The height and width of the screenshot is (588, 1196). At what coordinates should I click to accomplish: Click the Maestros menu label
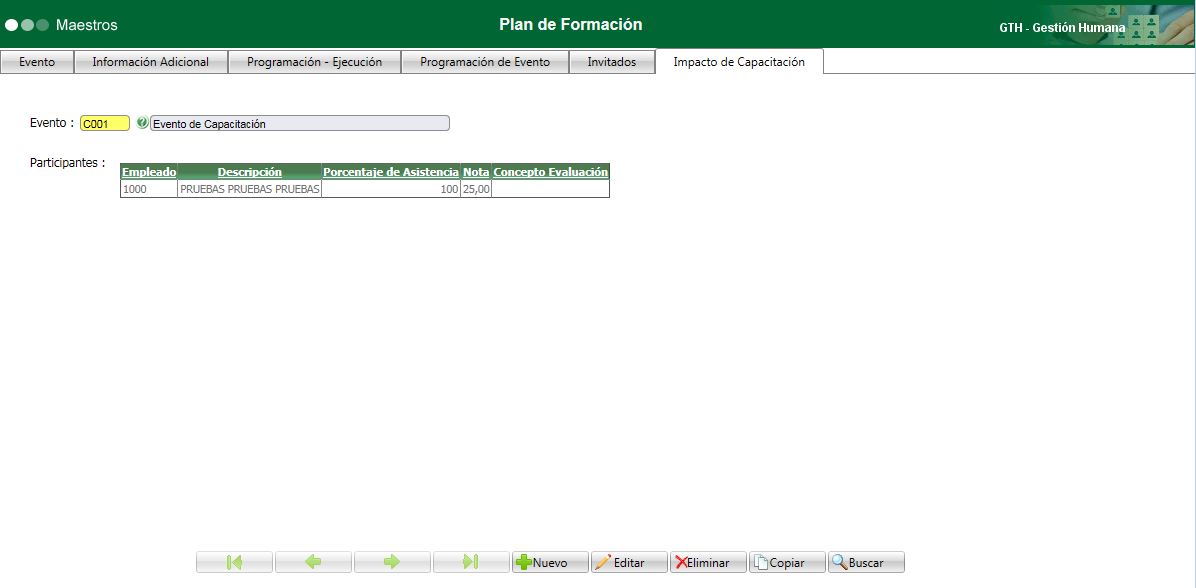(x=87, y=25)
